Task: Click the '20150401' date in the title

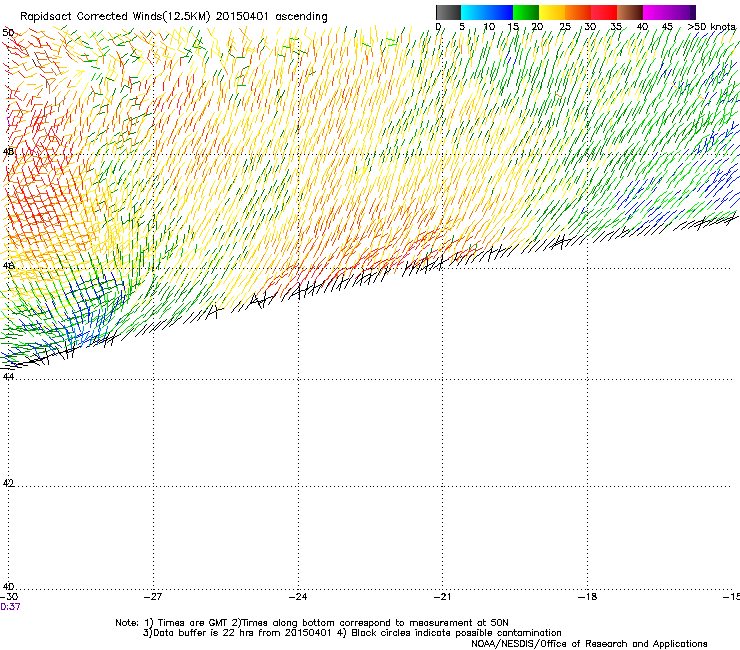Action: [242, 17]
